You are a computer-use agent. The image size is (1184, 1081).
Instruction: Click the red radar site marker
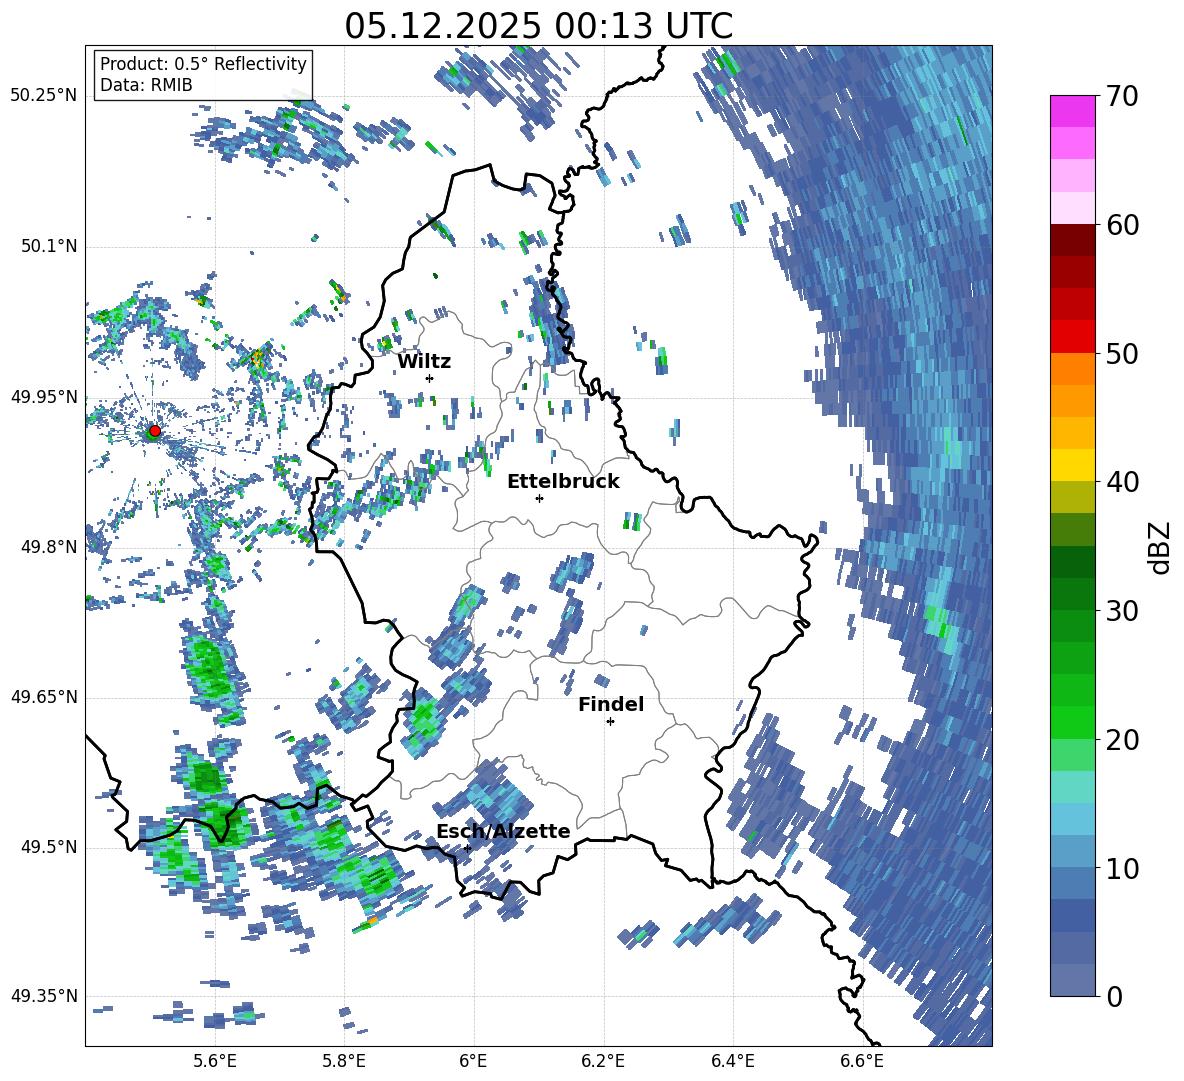click(155, 431)
